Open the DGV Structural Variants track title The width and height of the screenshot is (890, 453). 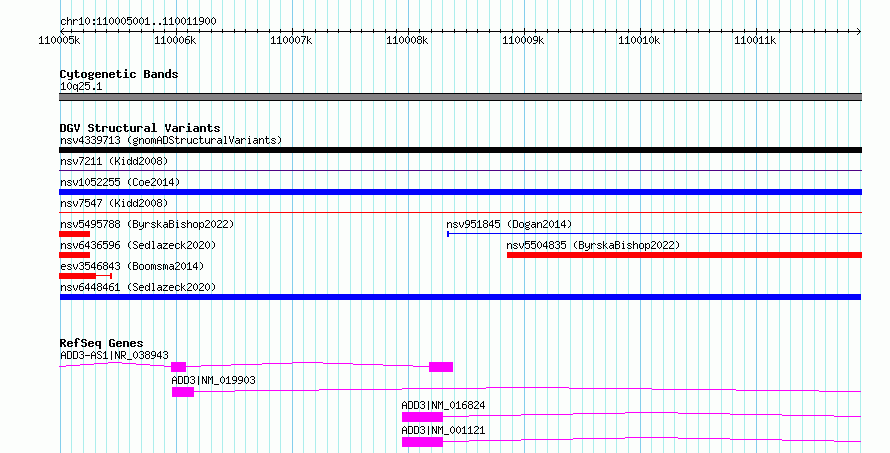pyautogui.click(x=140, y=128)
